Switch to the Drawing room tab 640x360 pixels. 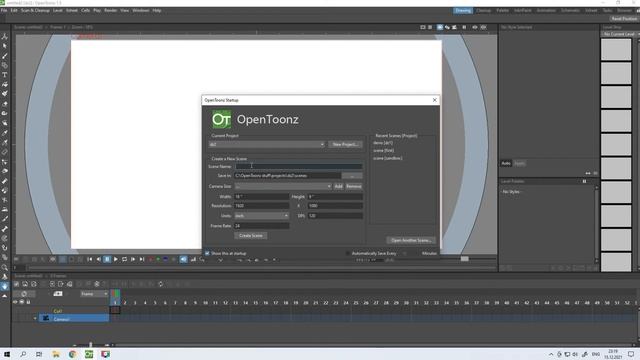pos(463,11)
